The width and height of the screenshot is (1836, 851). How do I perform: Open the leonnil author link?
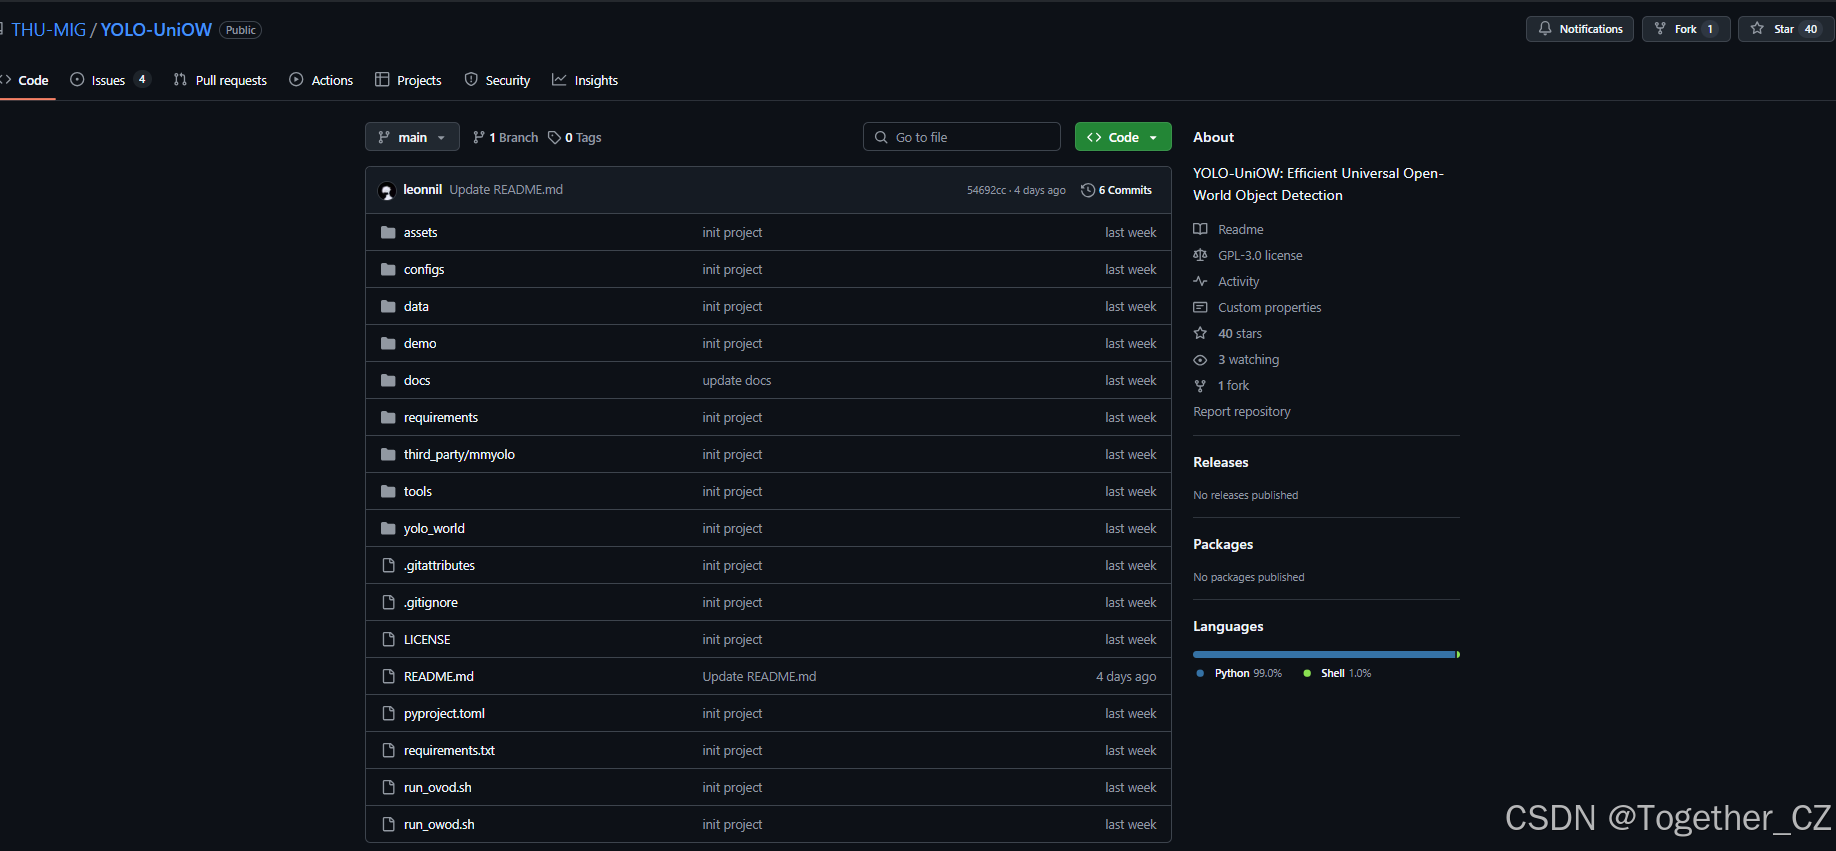click(x=422, y=189)
